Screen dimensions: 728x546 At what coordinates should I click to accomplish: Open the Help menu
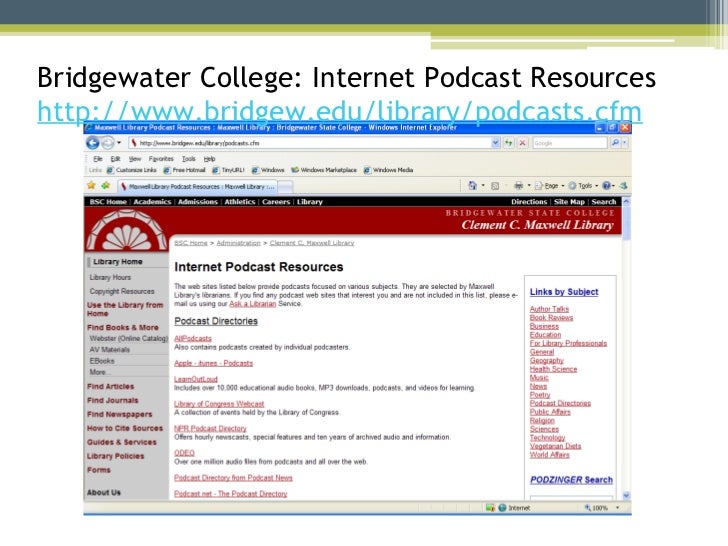coord(209,159)
